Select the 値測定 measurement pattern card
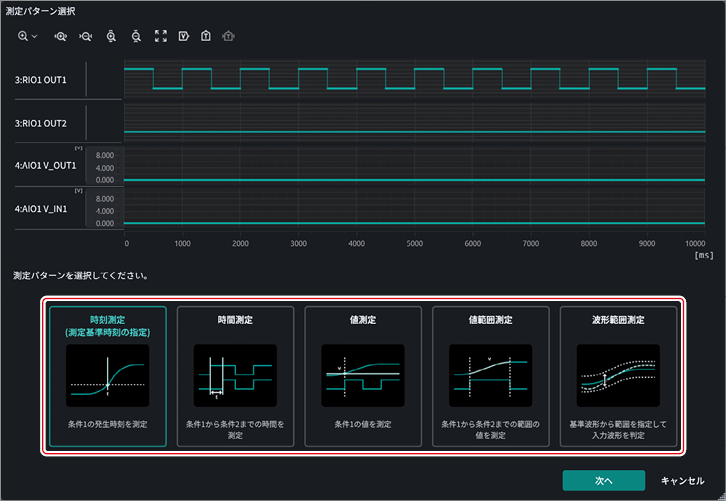The width and height of the screenshot is (726, 501). pos(363,376)
